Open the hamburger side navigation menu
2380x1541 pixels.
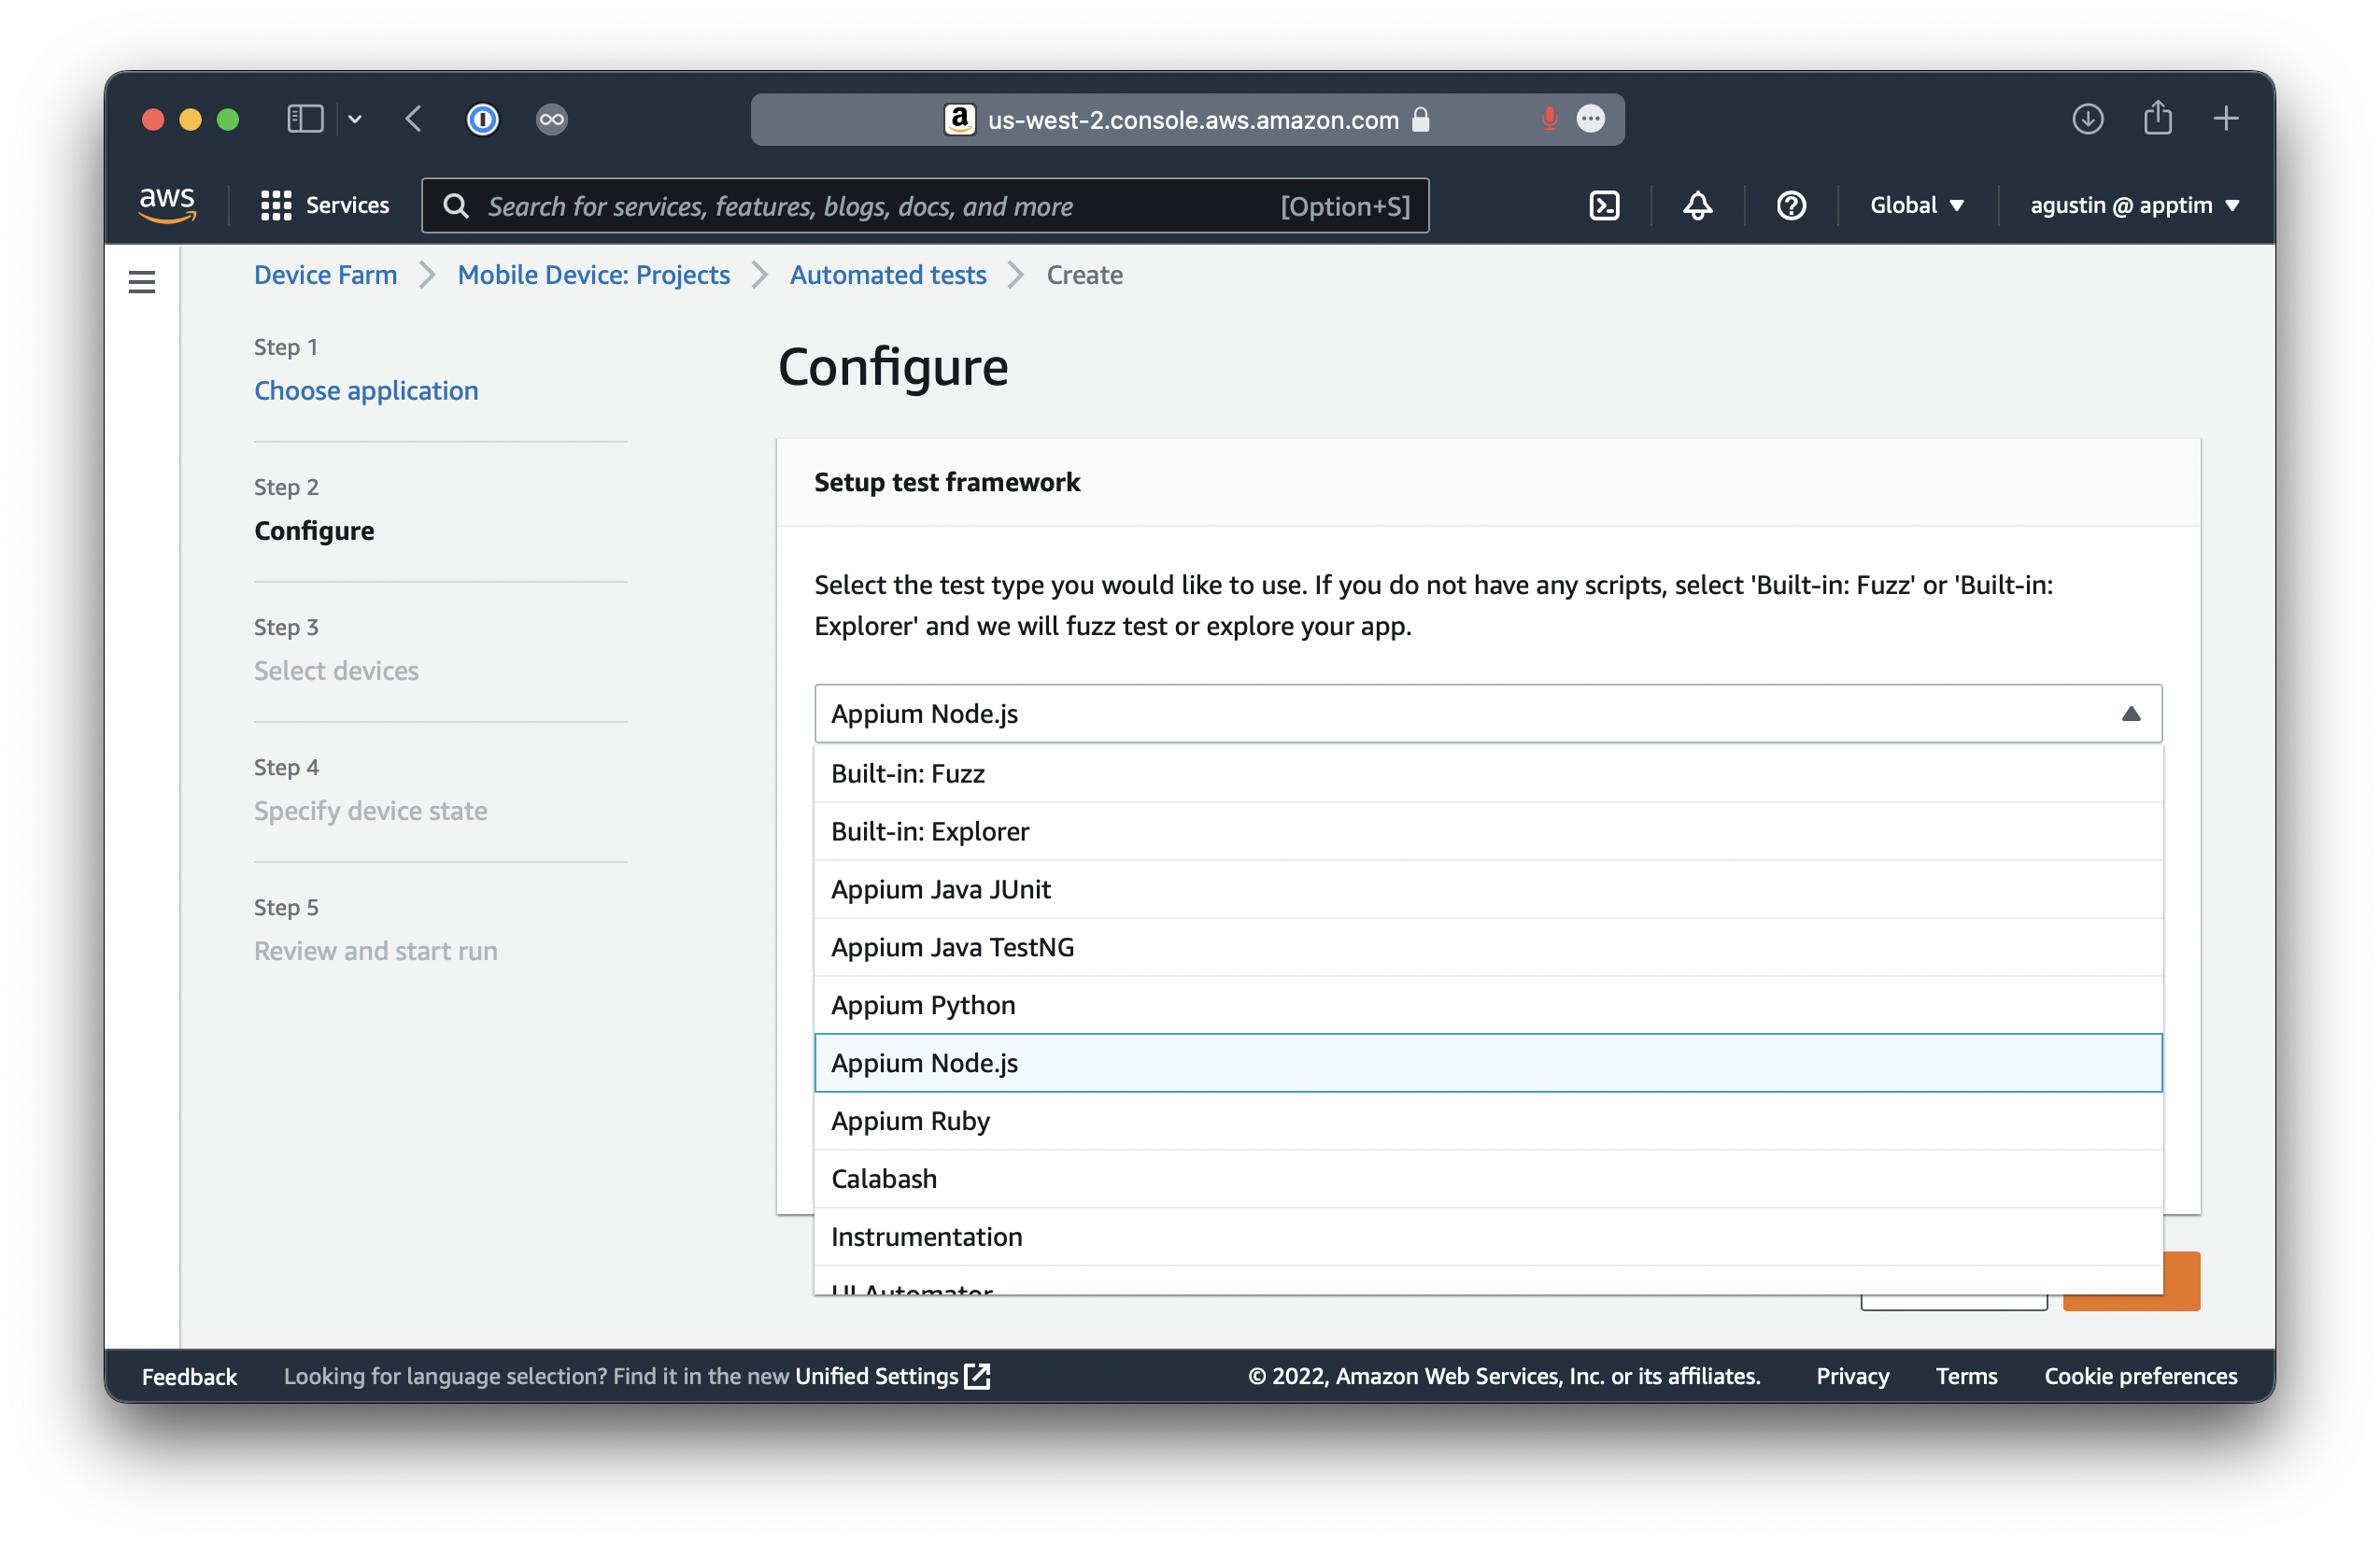[142, 282]
